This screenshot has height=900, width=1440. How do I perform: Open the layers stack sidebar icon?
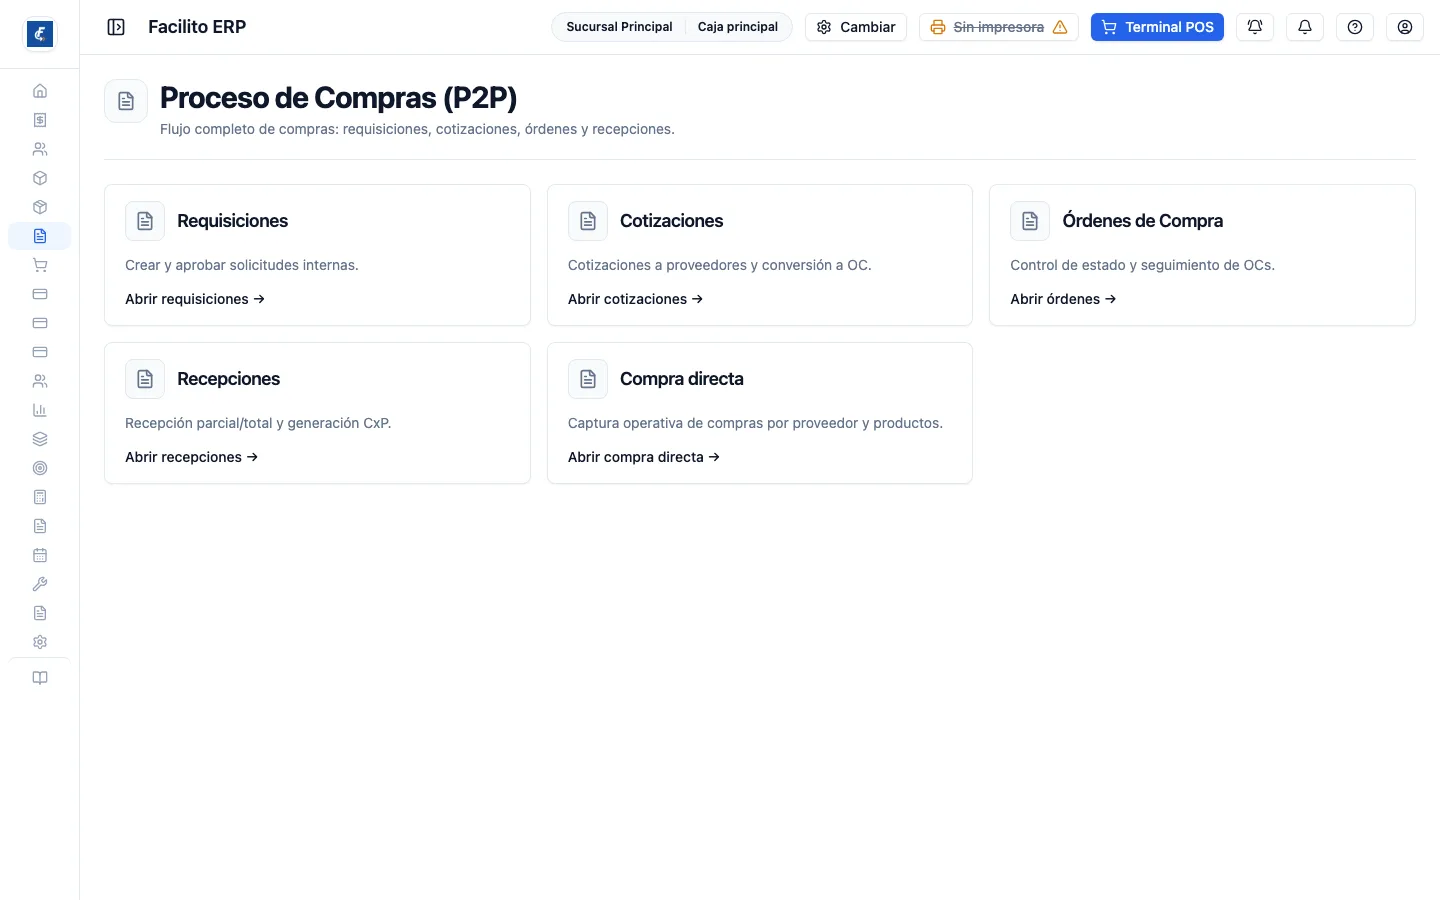point(40,439)
